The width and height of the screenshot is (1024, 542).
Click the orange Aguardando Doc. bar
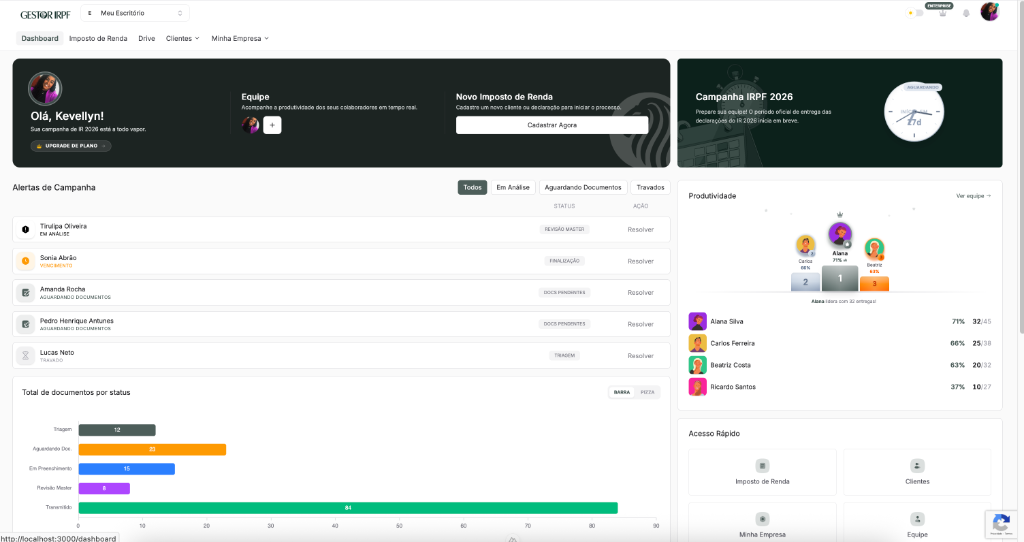click(152, 449)
